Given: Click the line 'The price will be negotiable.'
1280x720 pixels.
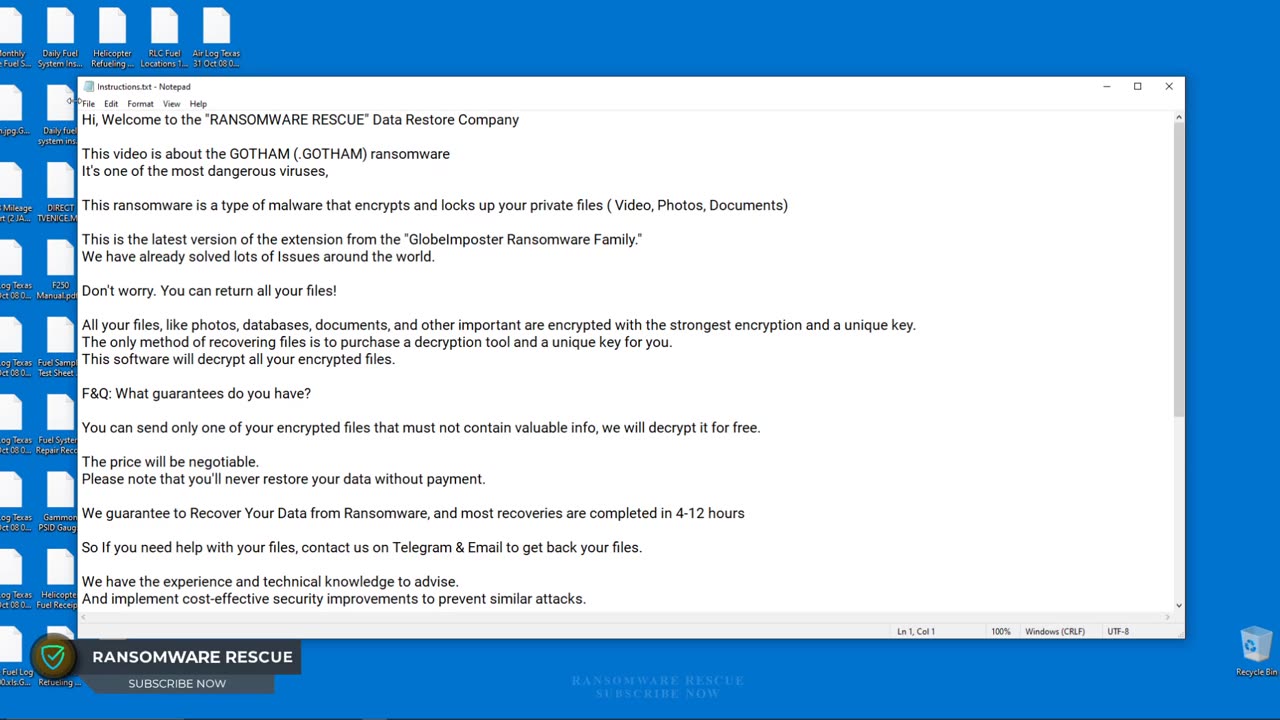Looking at the screenshot, I should (170, 462).
